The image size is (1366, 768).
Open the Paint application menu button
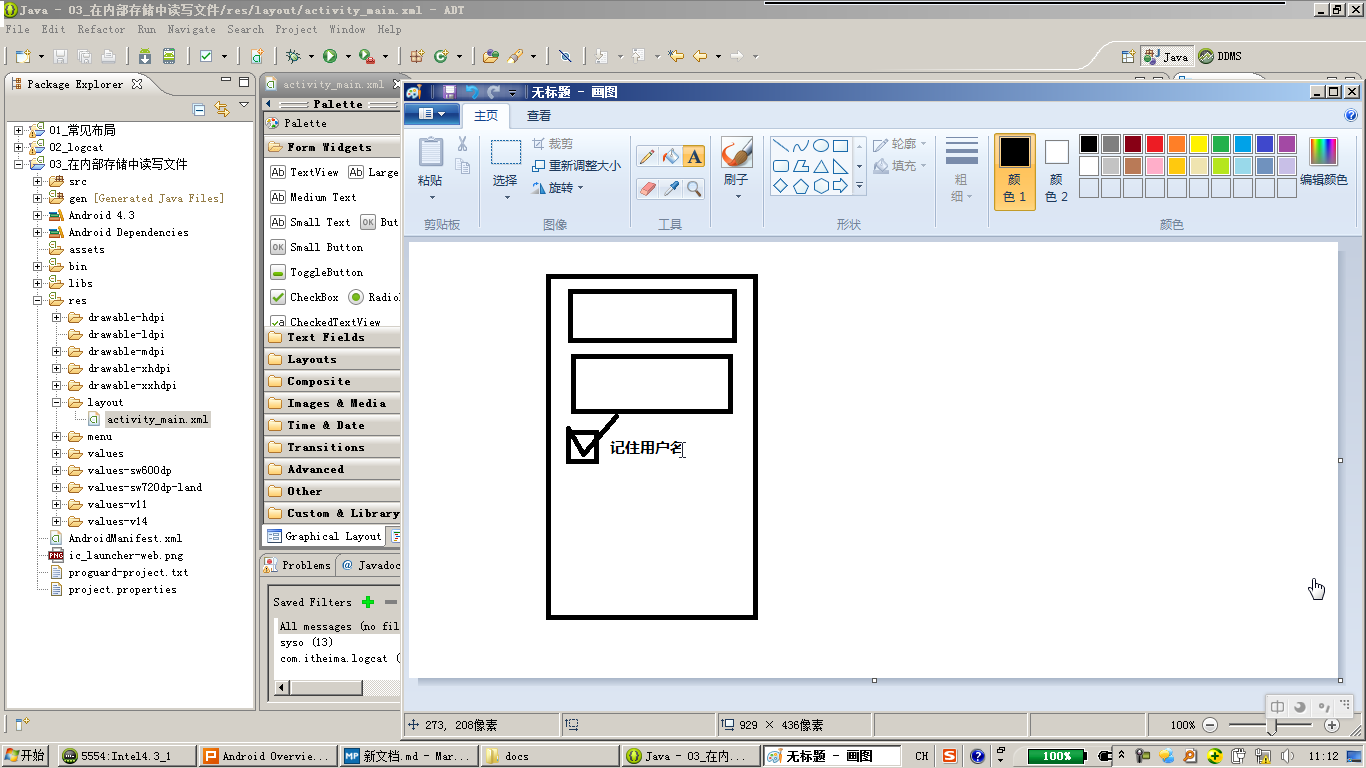432,115
